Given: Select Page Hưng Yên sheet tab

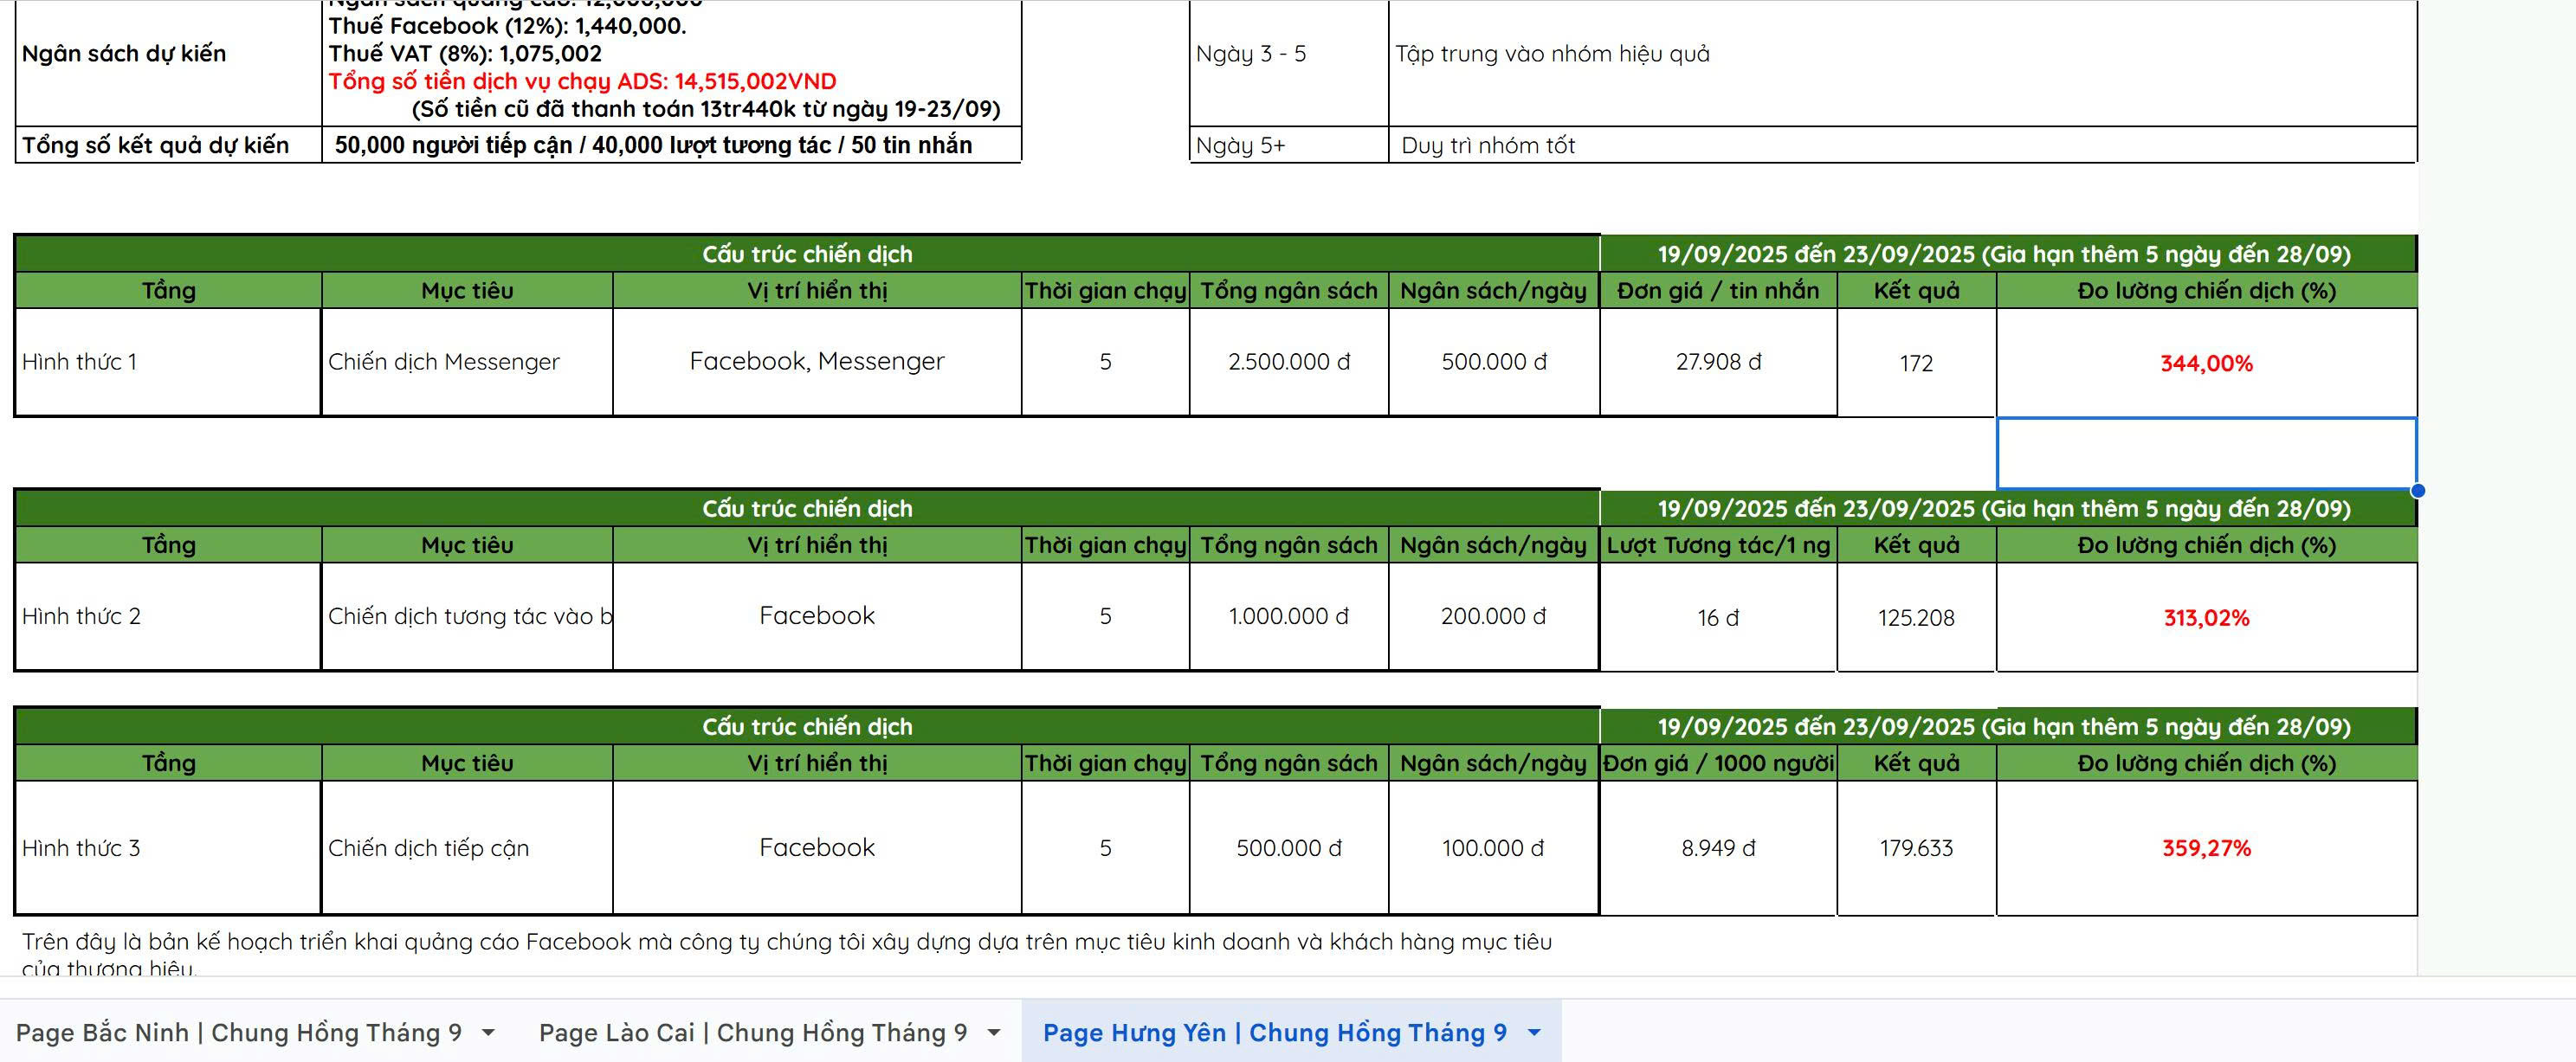Looking at the screenshot, I should (1274, 1033).
